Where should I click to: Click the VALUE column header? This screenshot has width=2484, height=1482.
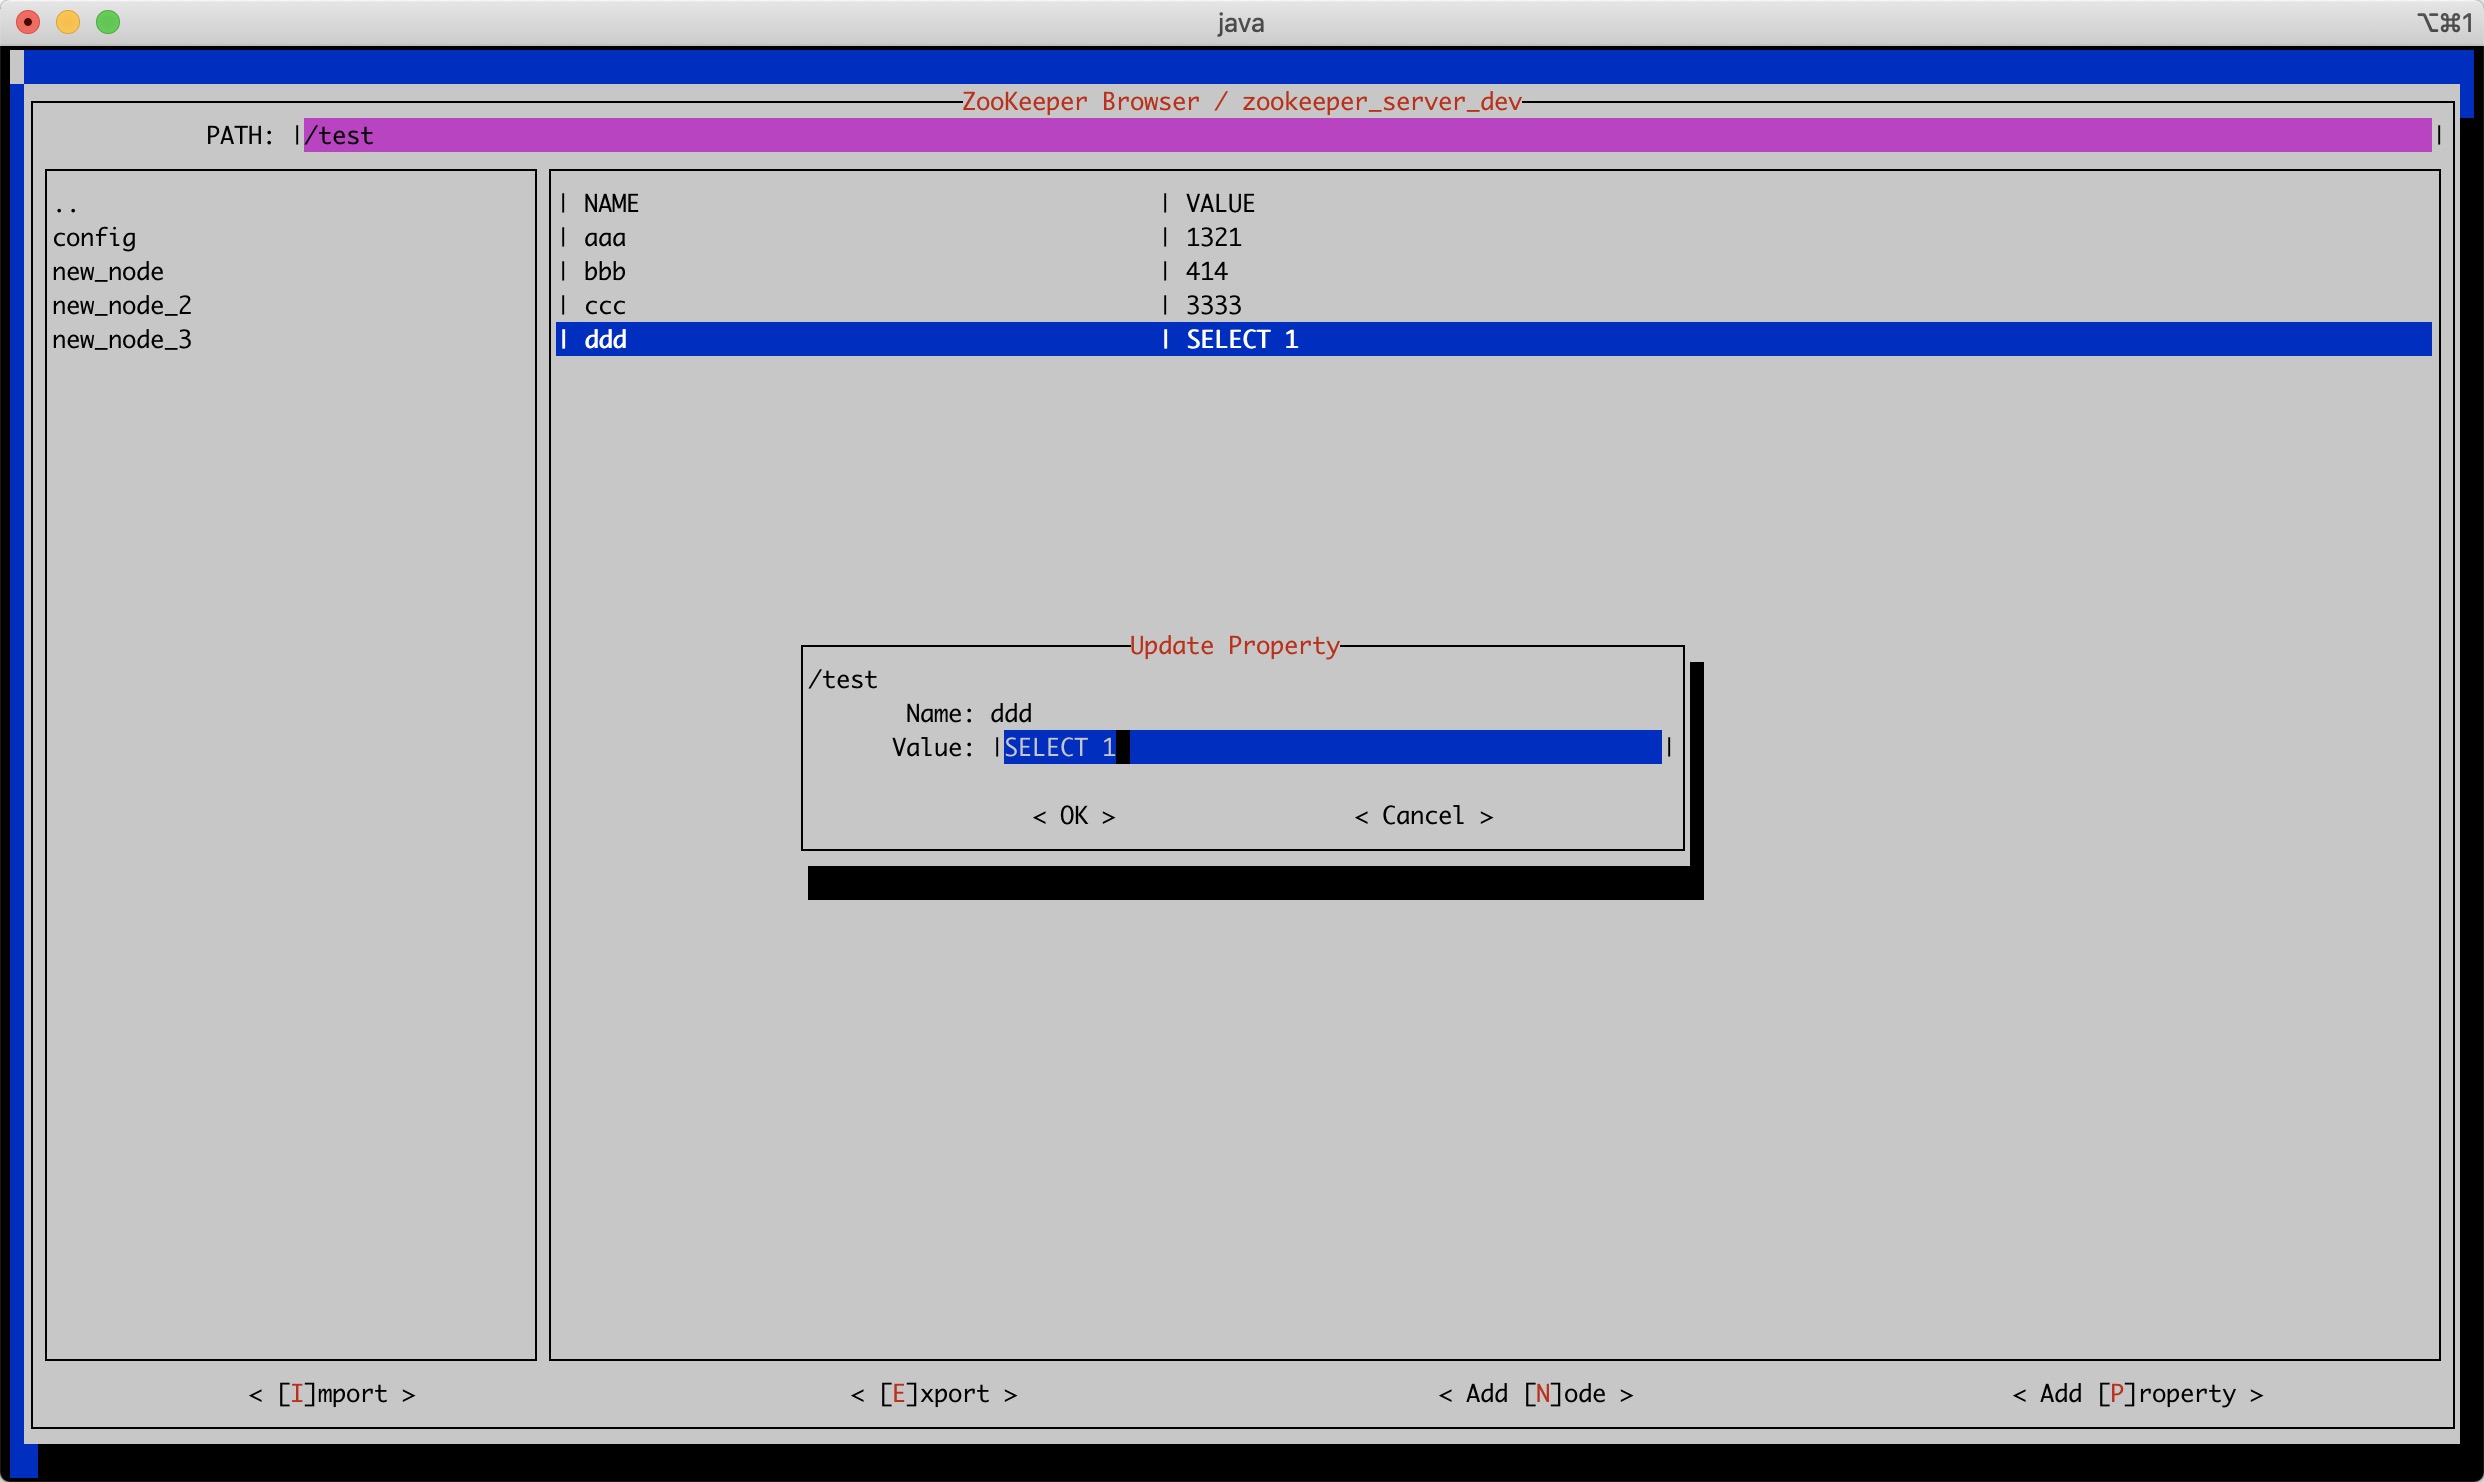point(1220,204)
